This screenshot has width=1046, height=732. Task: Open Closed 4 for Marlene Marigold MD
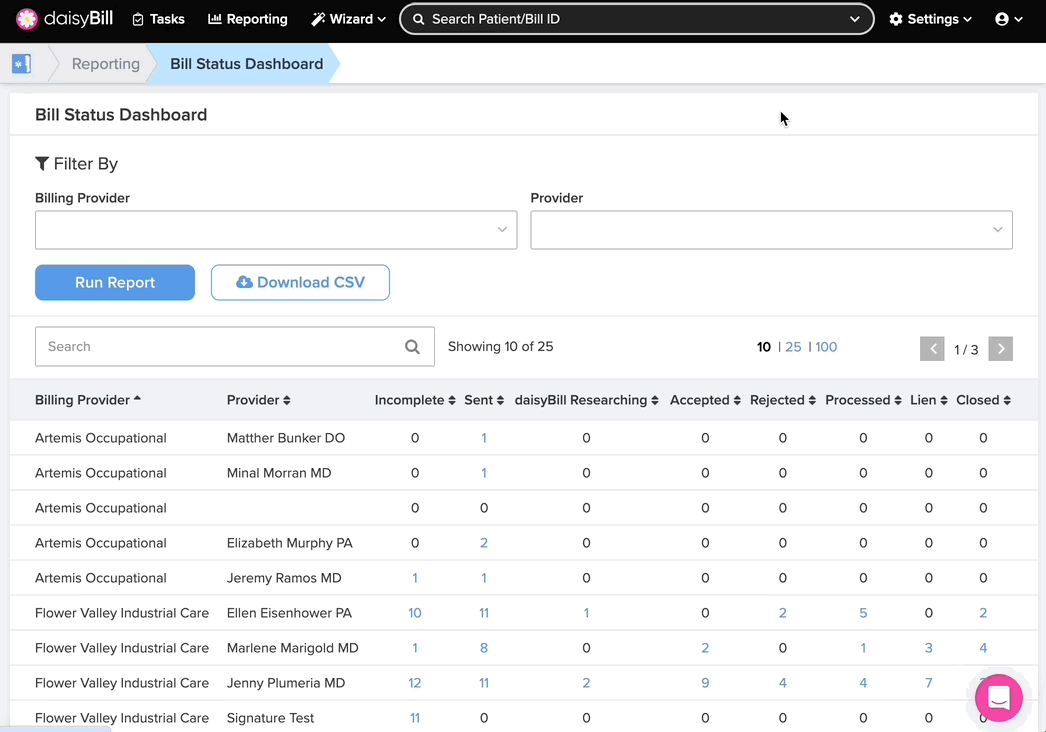tap(983, 648)
